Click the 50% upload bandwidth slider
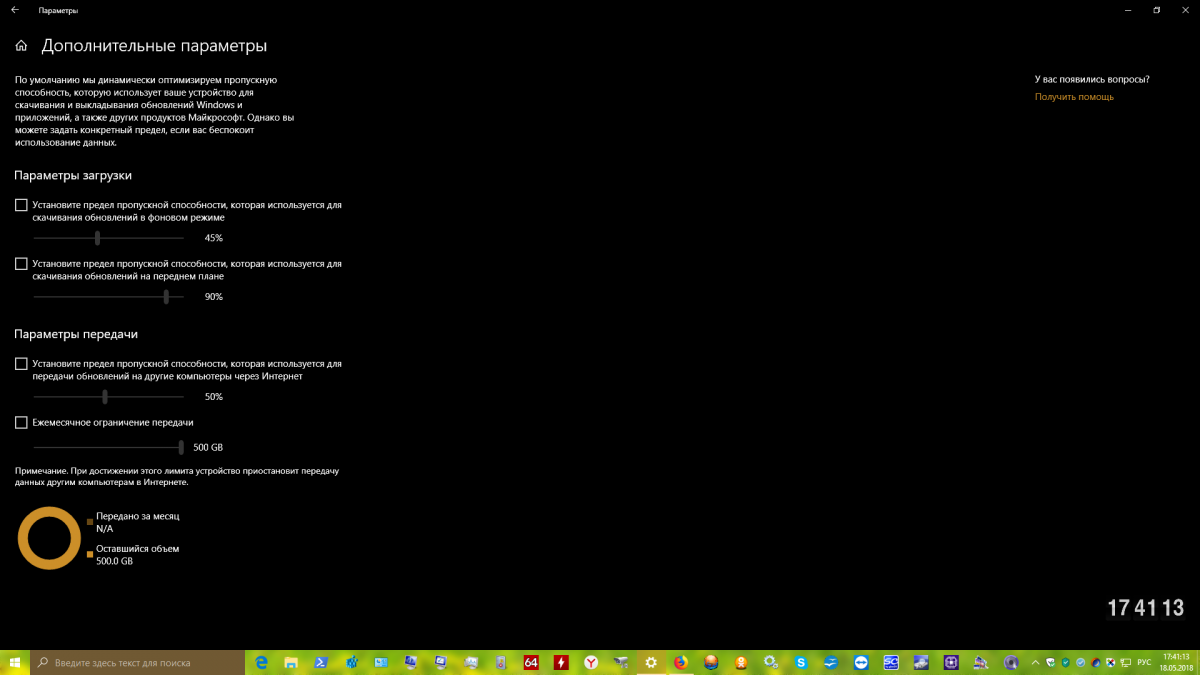 coord(108,397)
